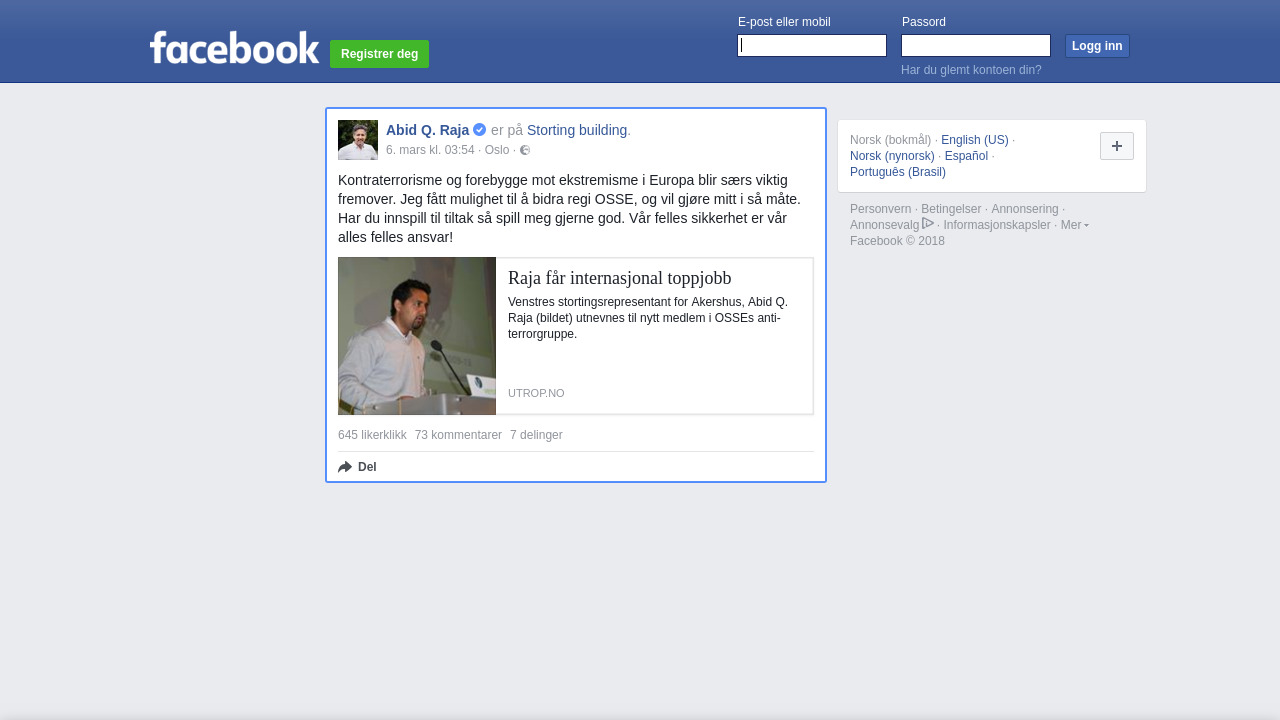Open the article photo thumbnail of Raja speaking
1280x720 pixels.
(x=417, y=336)
